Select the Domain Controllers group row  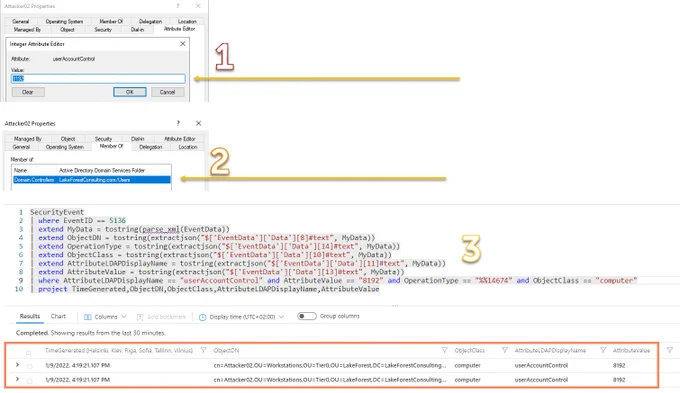pyautogui.click(x=92, y=180)
